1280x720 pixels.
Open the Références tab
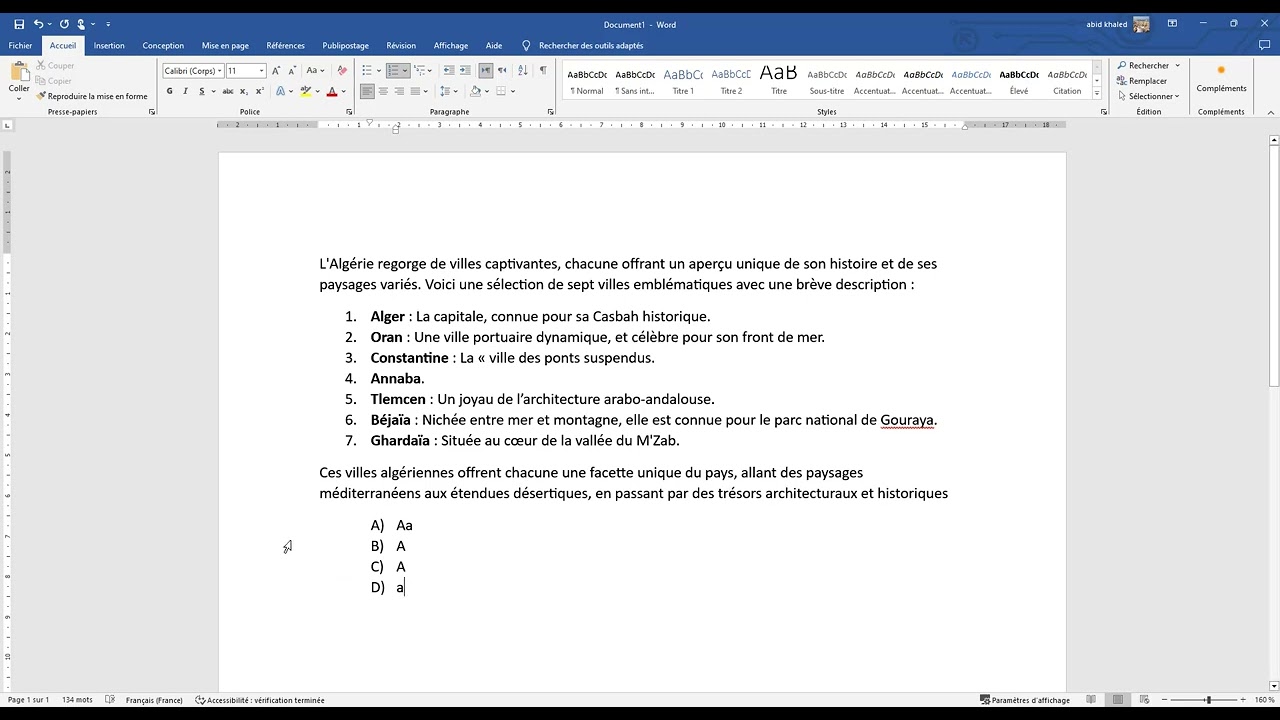[285, 45]
